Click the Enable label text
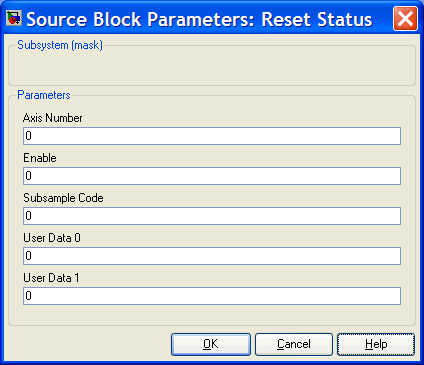The image size is (424, 365). point(40,158)
